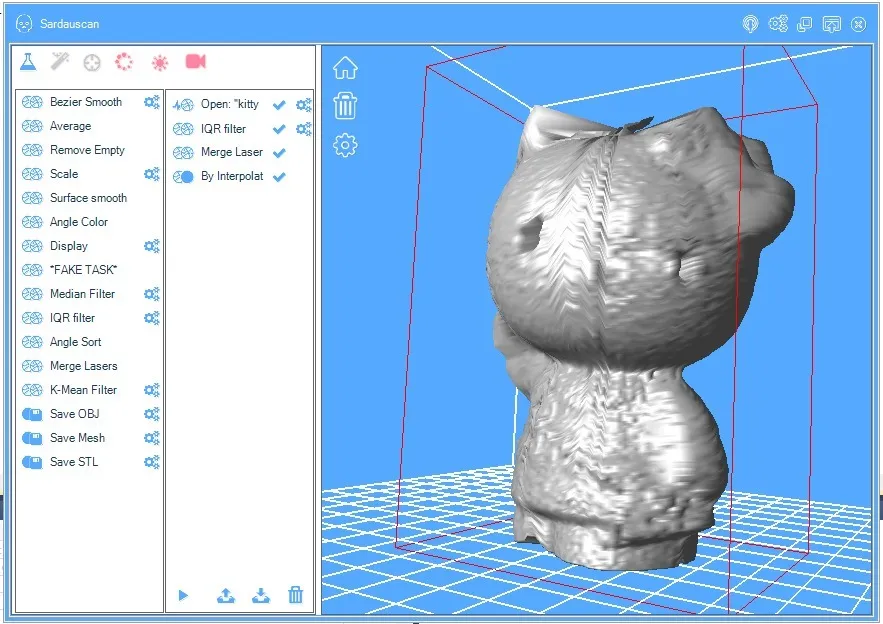Clear the pipeline using the bottom trash button
883x624 pixels.
296,595
